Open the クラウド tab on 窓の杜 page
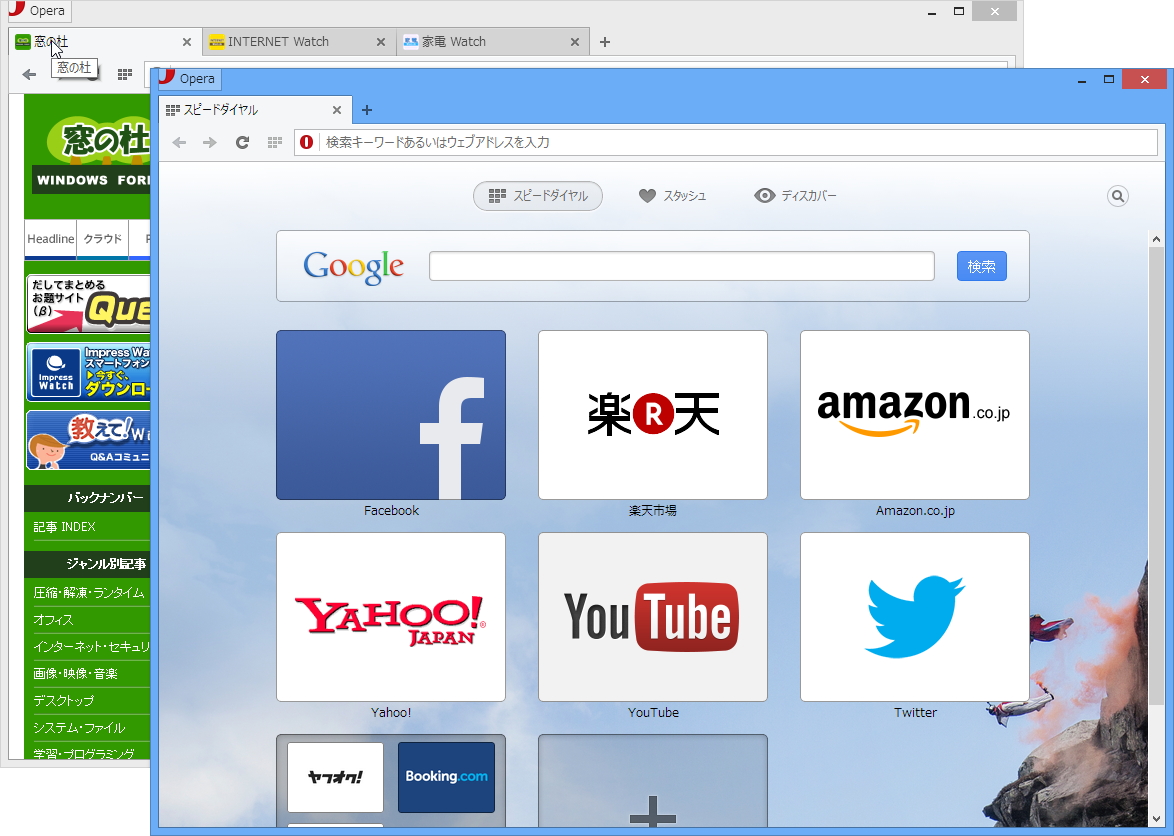This screenshot has width=1174, height=836. tap(103, 239)
